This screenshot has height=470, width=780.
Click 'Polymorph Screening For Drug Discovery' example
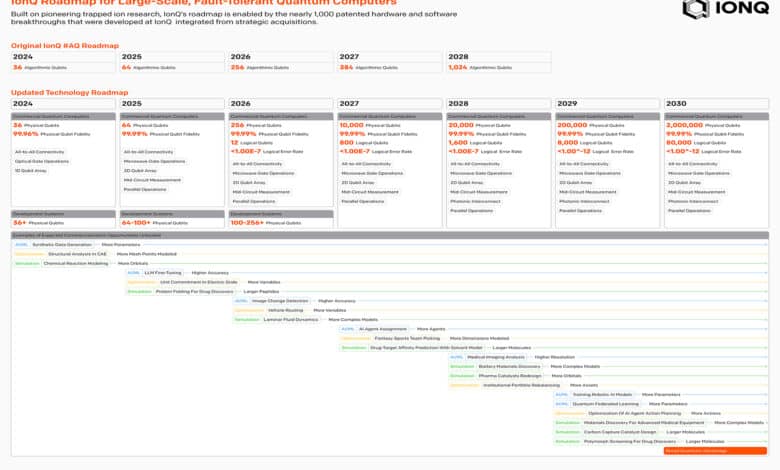point(630,442)
